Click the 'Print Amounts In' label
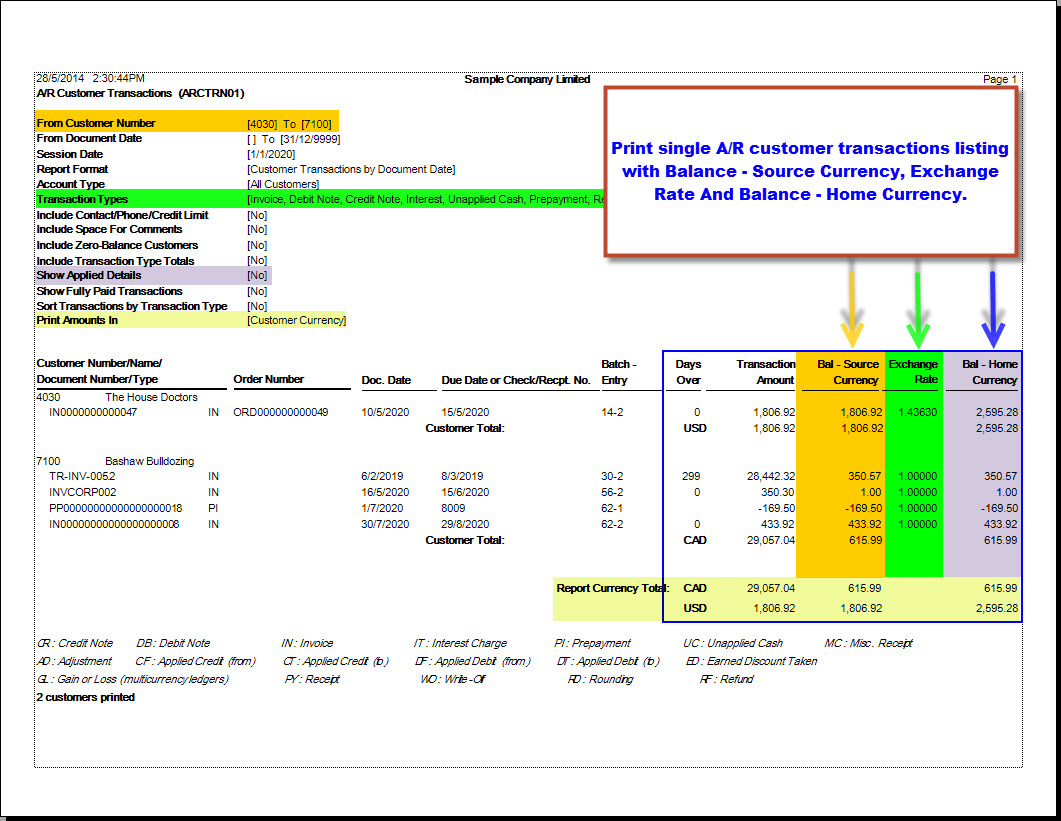This screenshot has width=1061, height=821. tap(77, 320)
